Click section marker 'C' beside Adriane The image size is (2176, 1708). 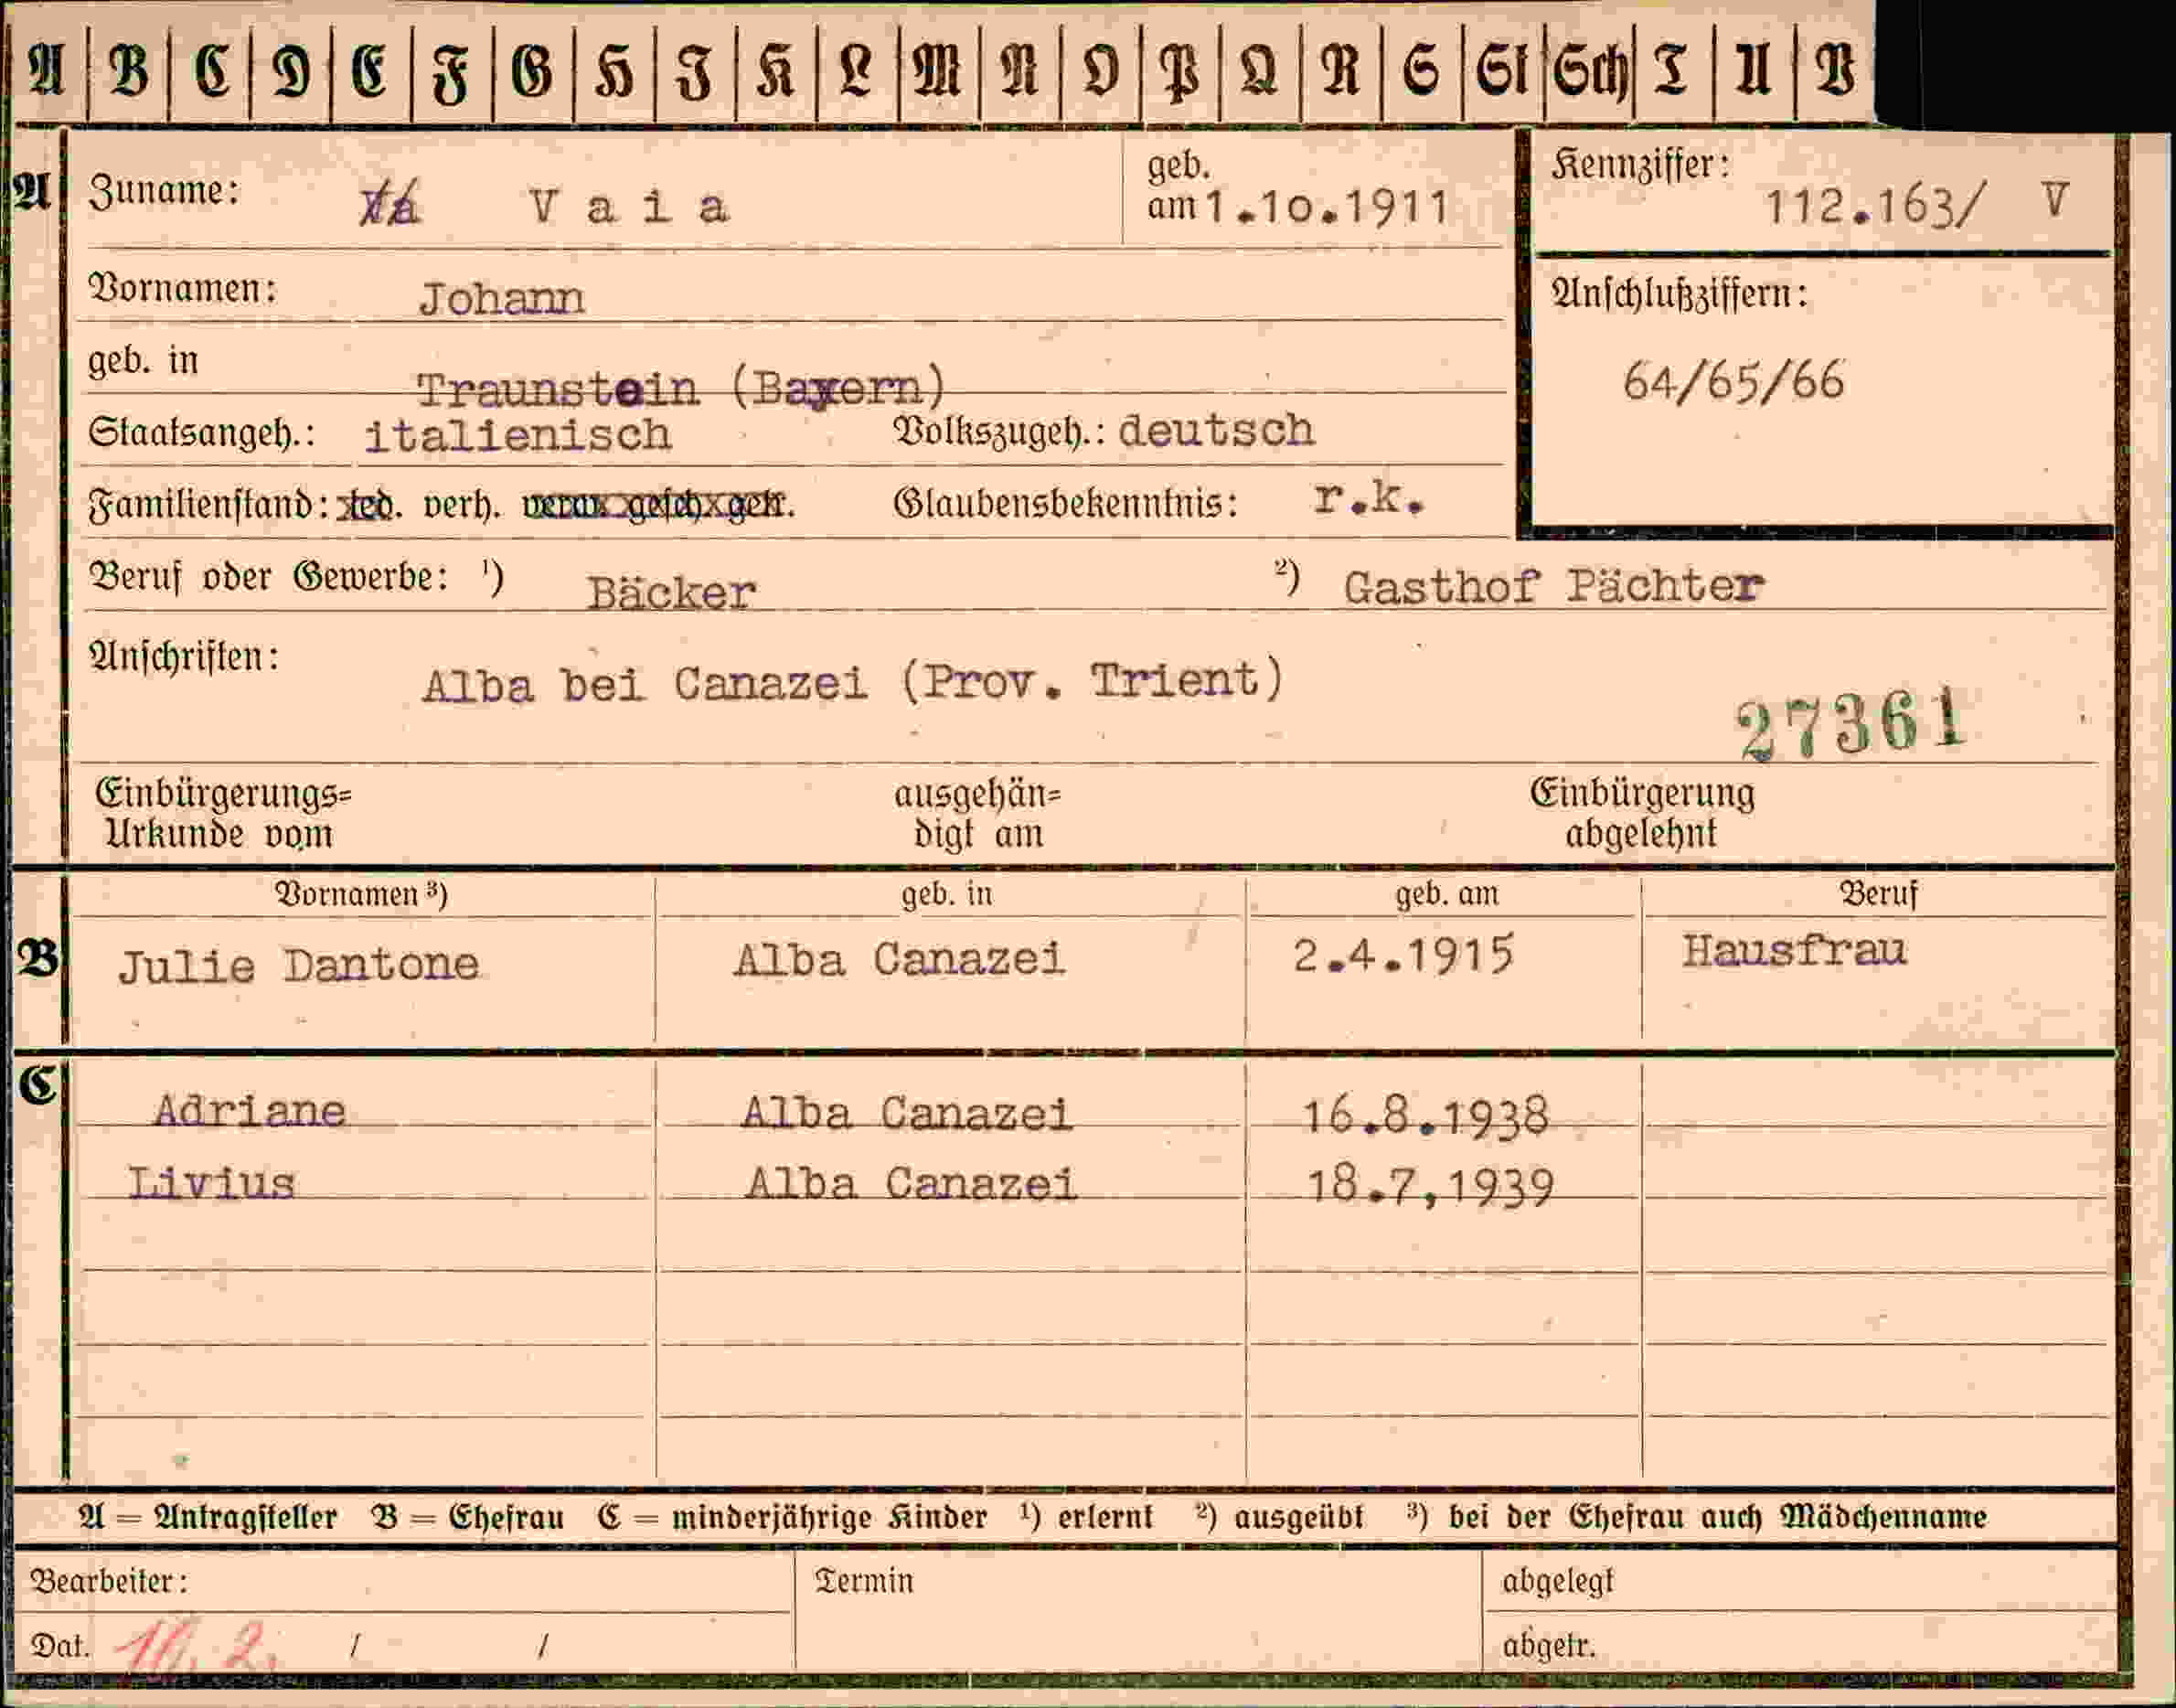pyautogui.click(x=38, y=1085)
